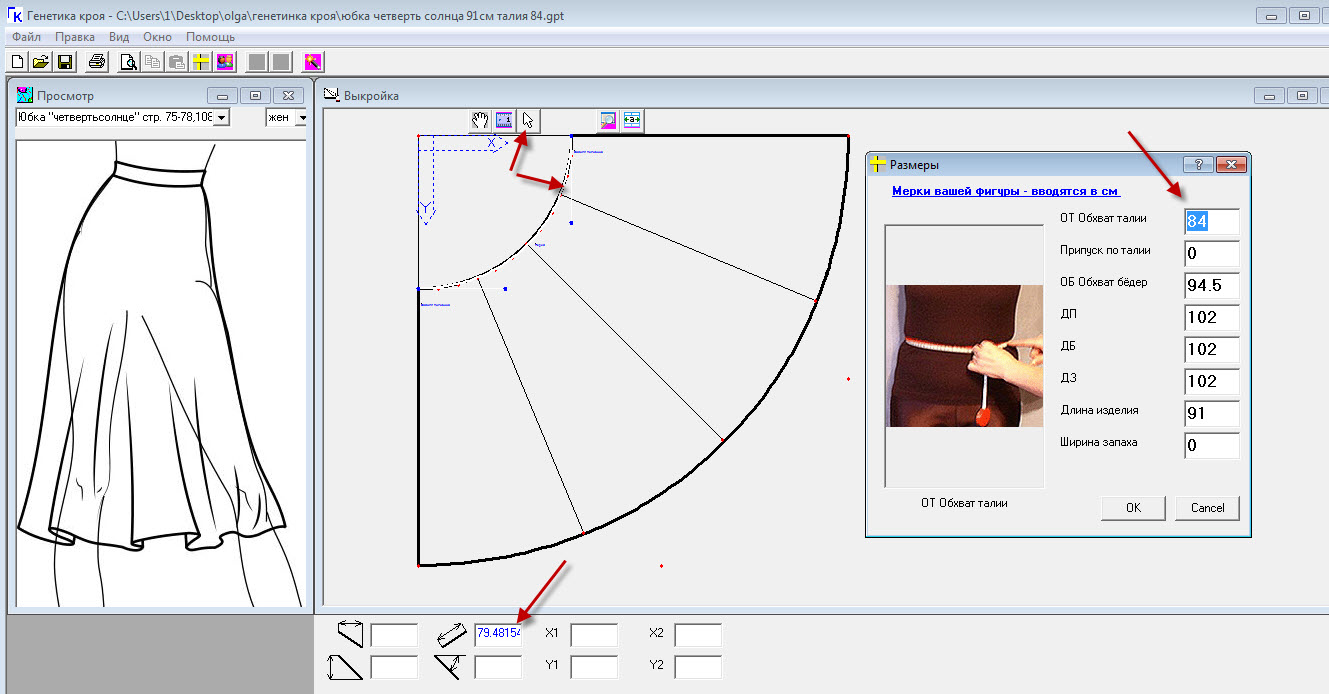The height and width of the screenshot is (694, 1329).
Task: Select the arrow pointer tool in Выкройка
Action: (x=528, y=120)
